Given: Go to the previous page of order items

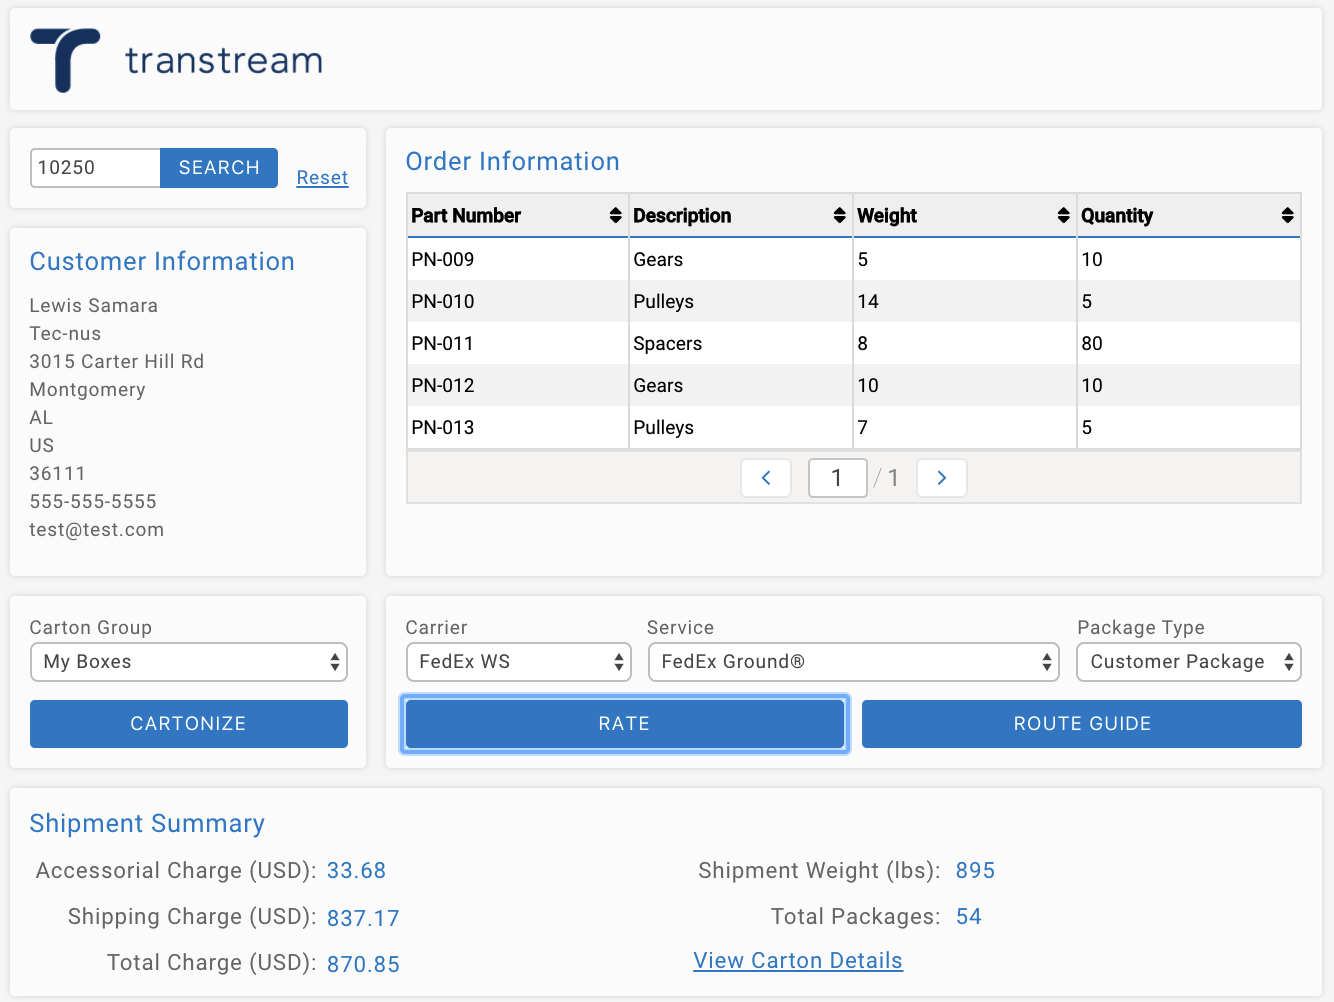Looking at the screenshot, I should click(x=766, y=478).
